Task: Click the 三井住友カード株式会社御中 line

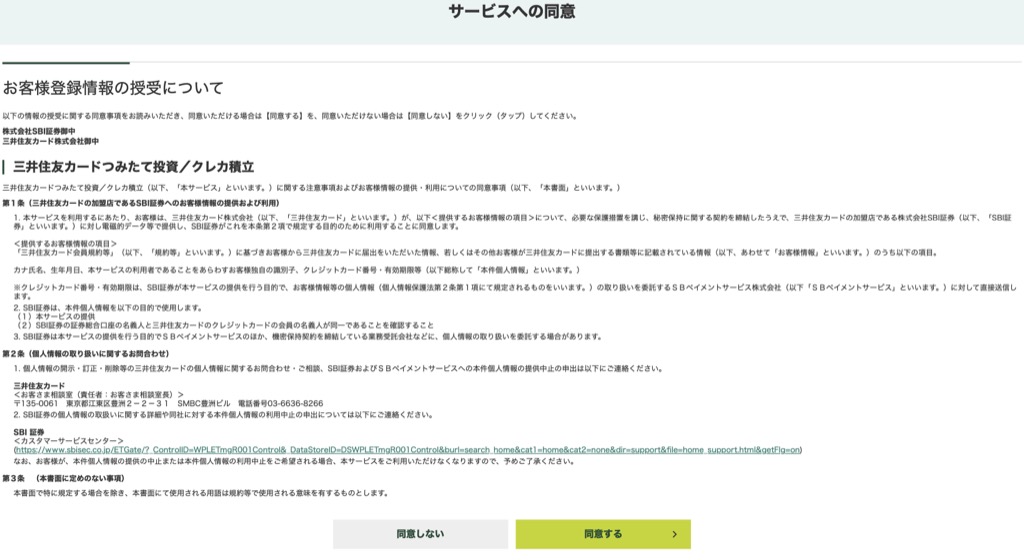Action: pos(50,141)
